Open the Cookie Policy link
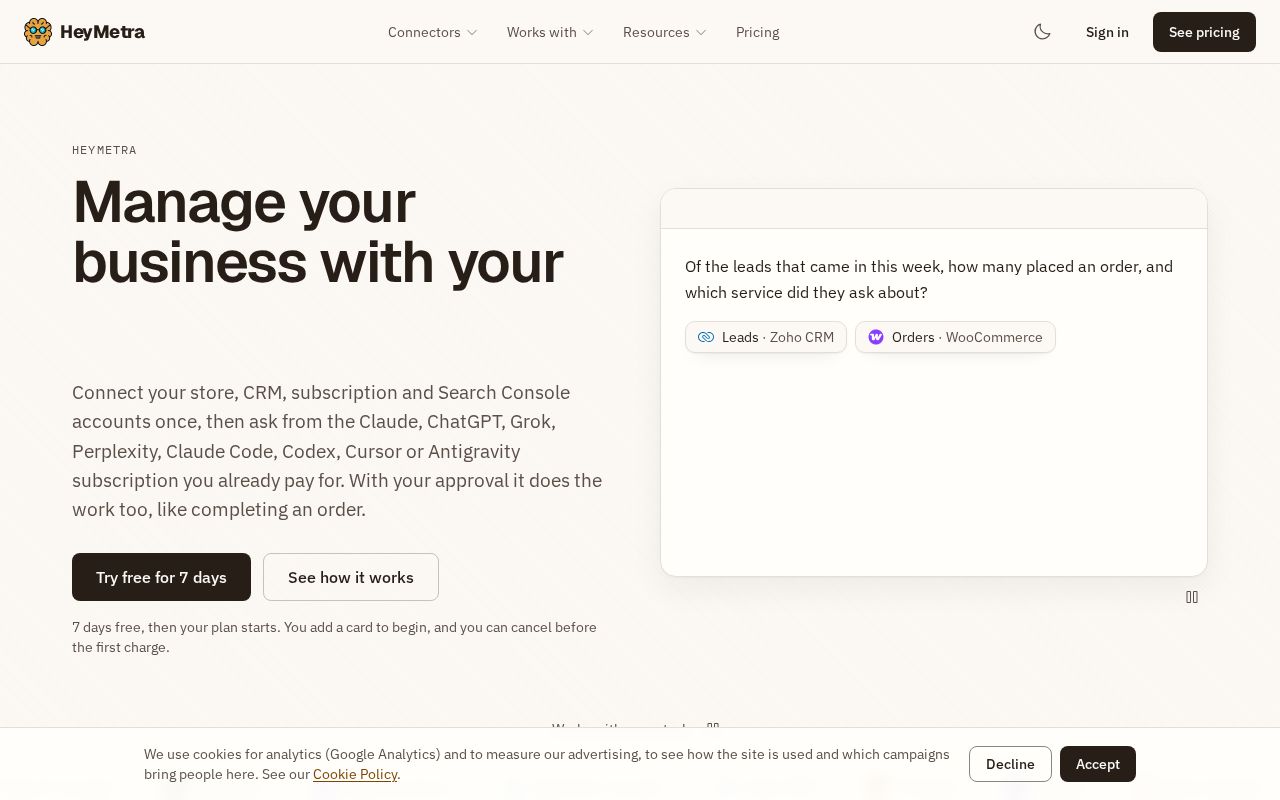 pyautogui.click(x=355, y=774)
